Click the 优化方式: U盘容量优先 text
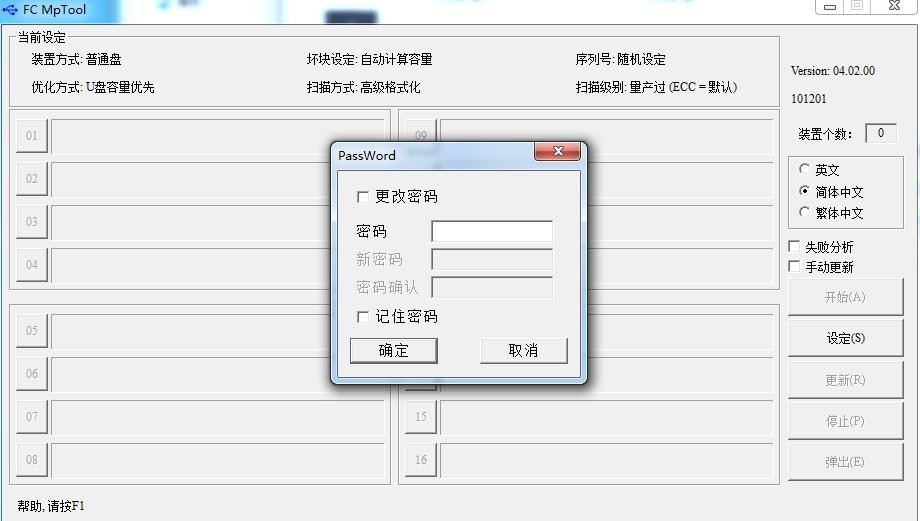The height and width of the screenshot is (521, 920). pos(93,87)
